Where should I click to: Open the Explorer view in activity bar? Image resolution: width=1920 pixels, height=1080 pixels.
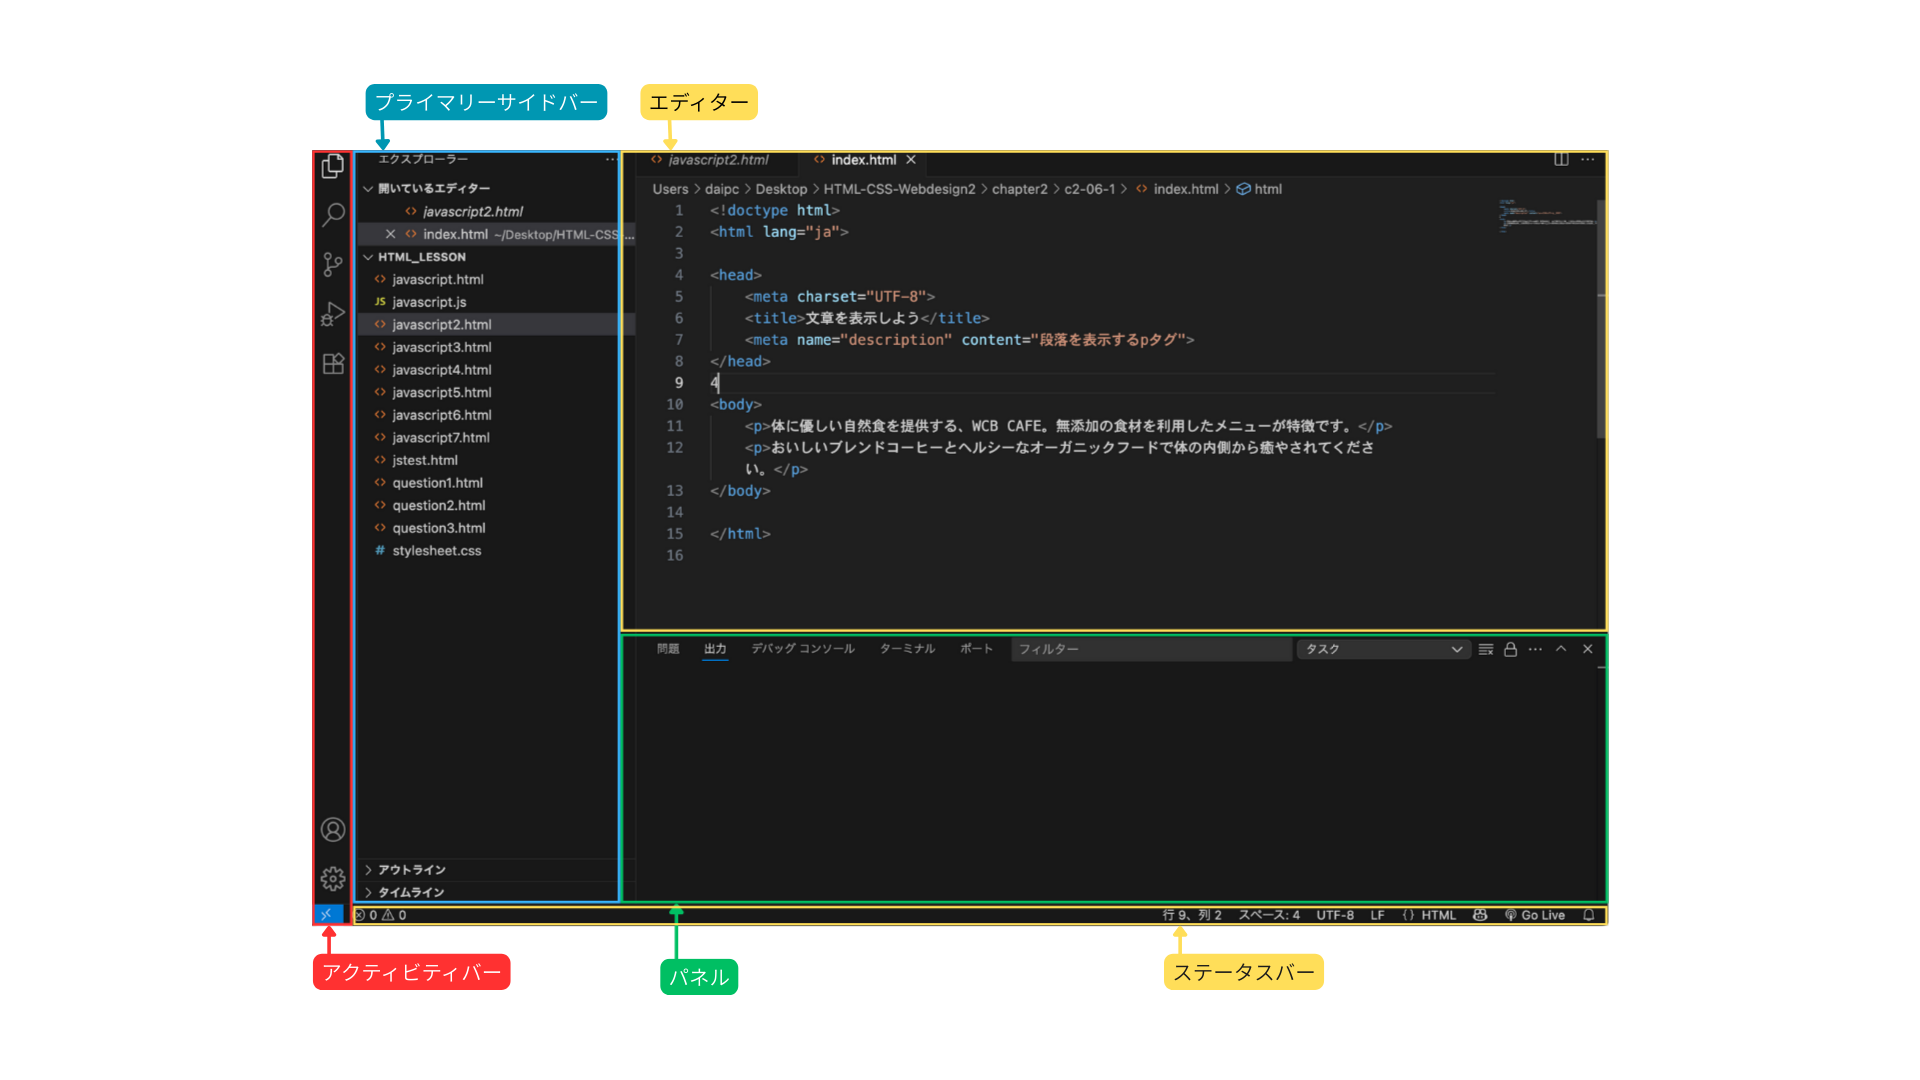pos(333,166)
